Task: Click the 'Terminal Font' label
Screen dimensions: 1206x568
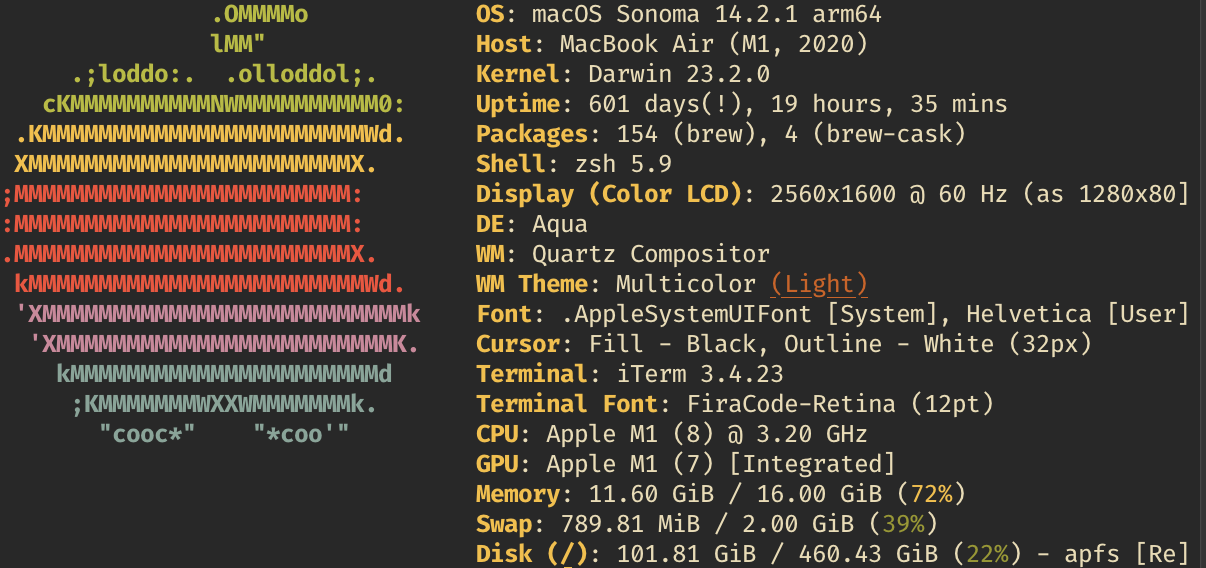Action: (x=567, y=405)
